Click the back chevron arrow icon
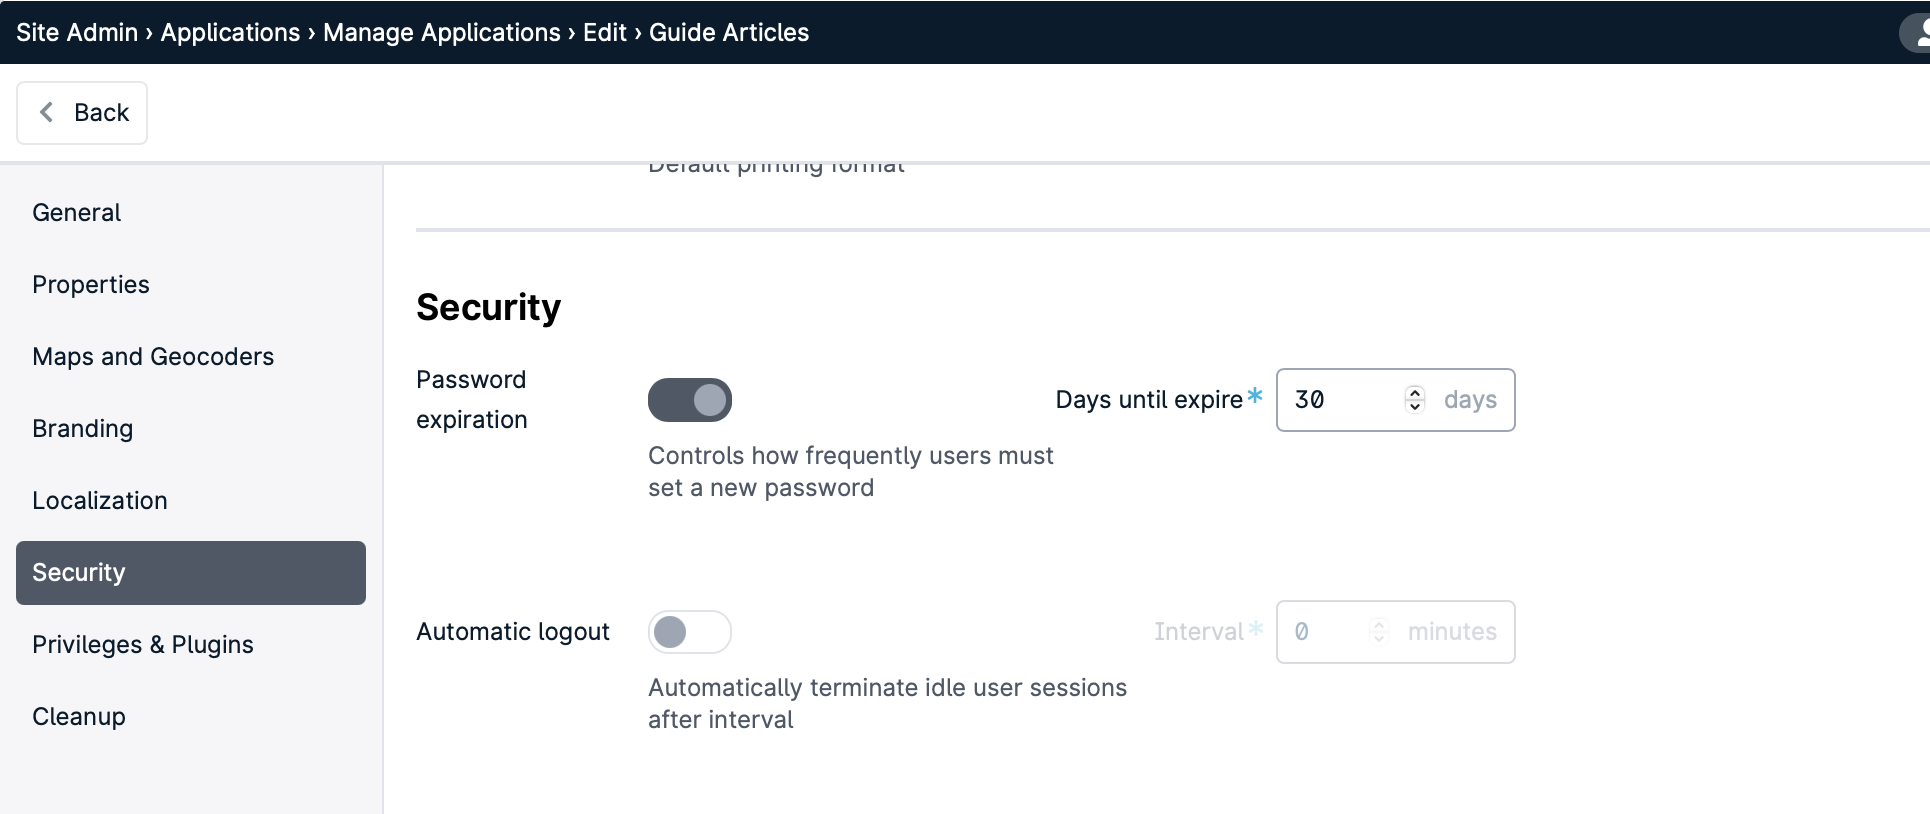 tap(46, 112)
